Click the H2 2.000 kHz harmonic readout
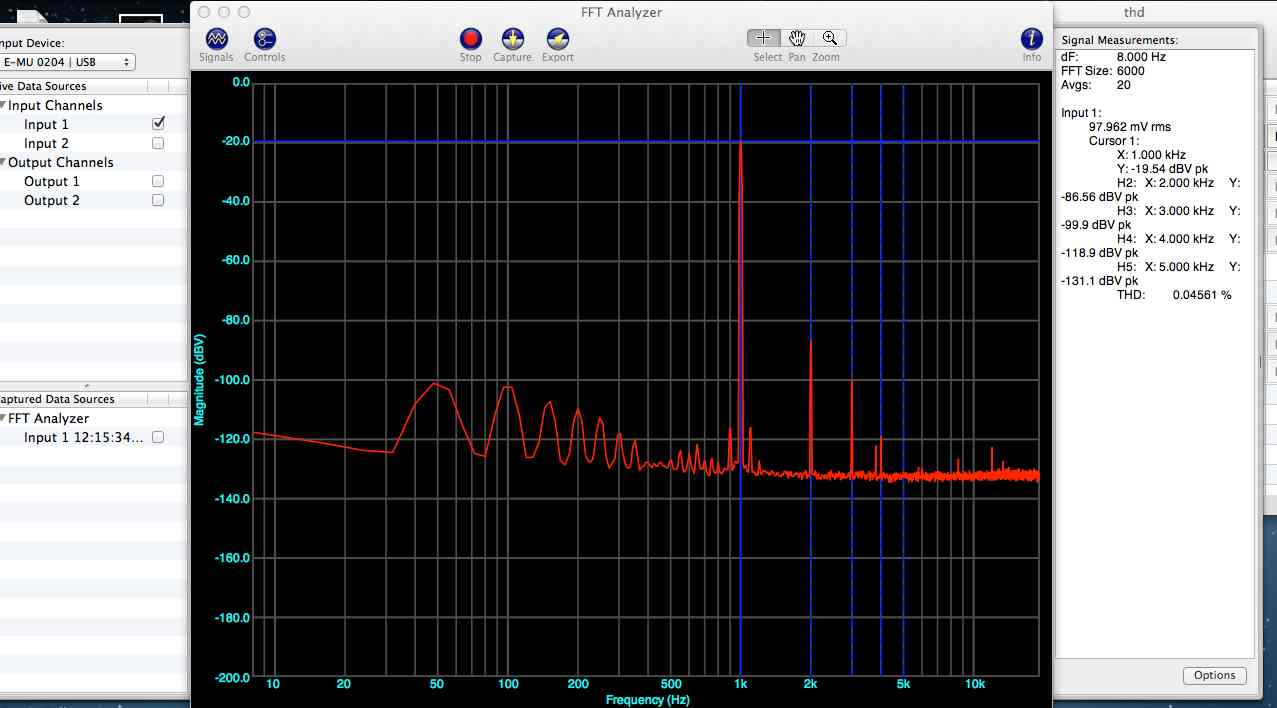Image resolution: width=1277 pixels, height=708 pixels. pos(1165,183)
